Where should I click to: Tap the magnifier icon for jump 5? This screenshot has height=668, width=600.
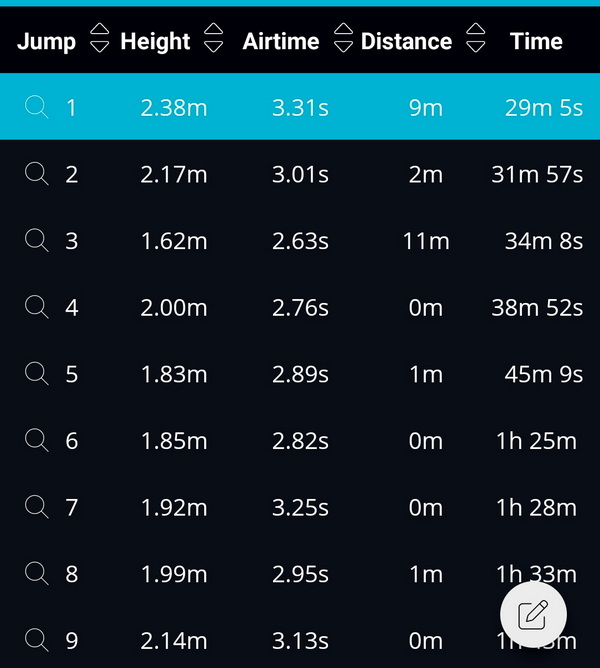[x=37, y=373]
